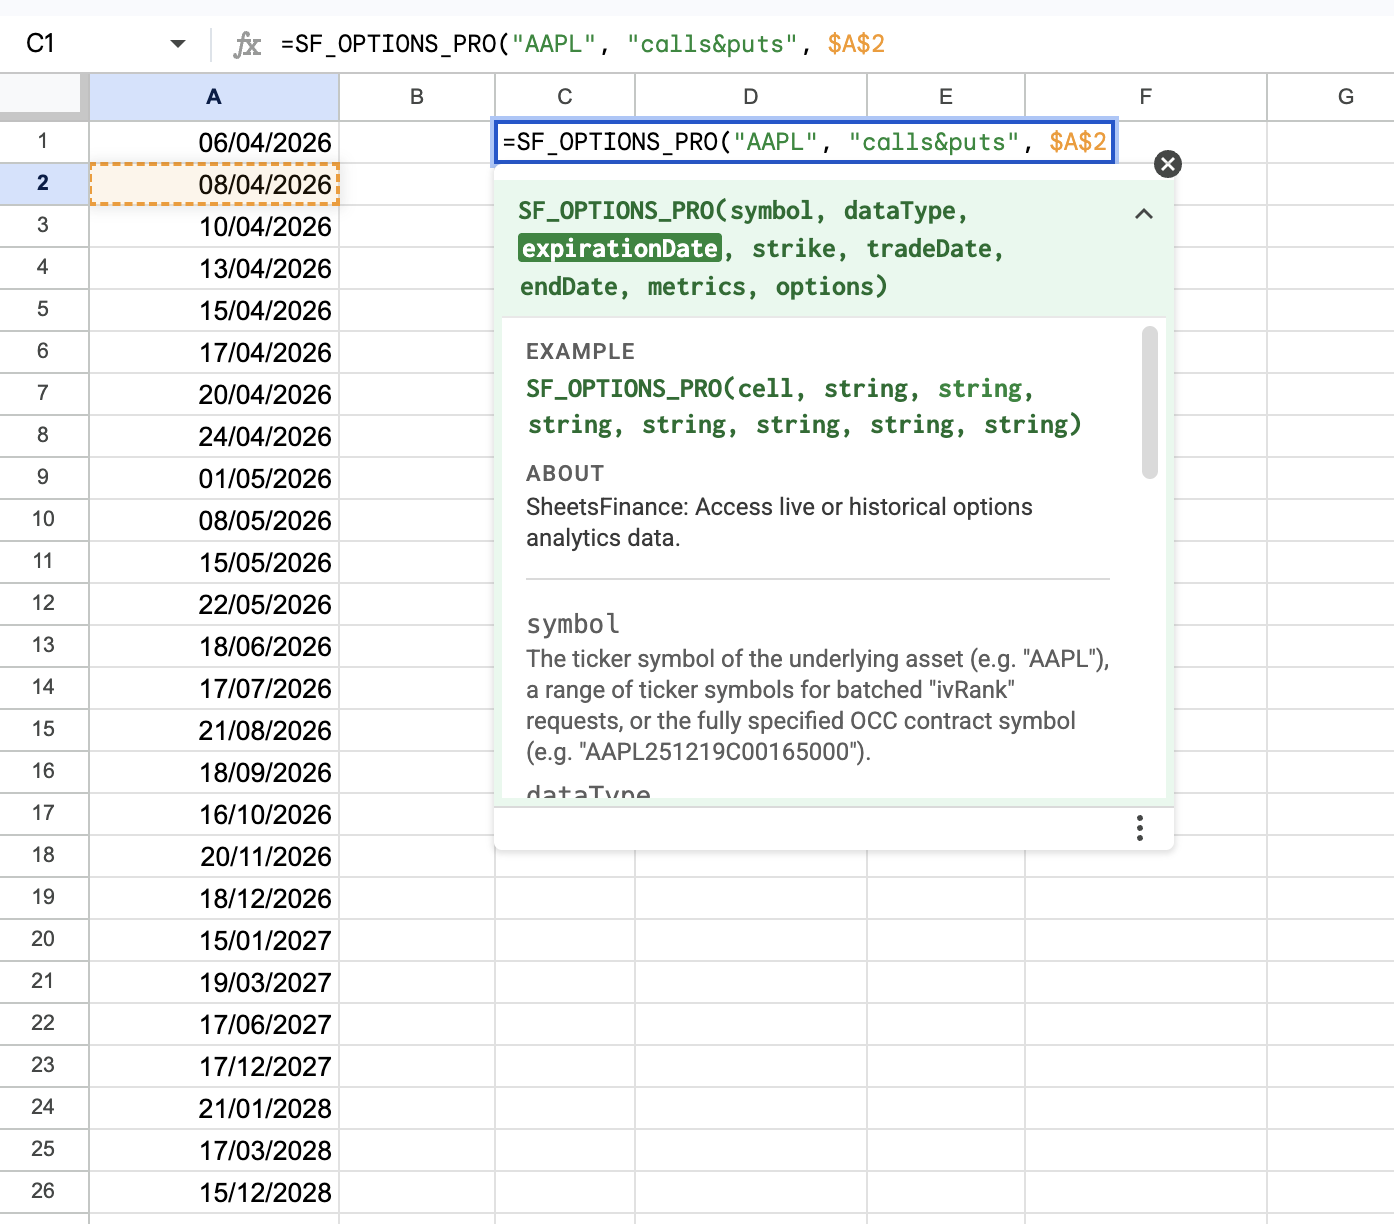Click cell containing 21/01/2028
Viewport: 1394px width, 1224px height.
214,1108
